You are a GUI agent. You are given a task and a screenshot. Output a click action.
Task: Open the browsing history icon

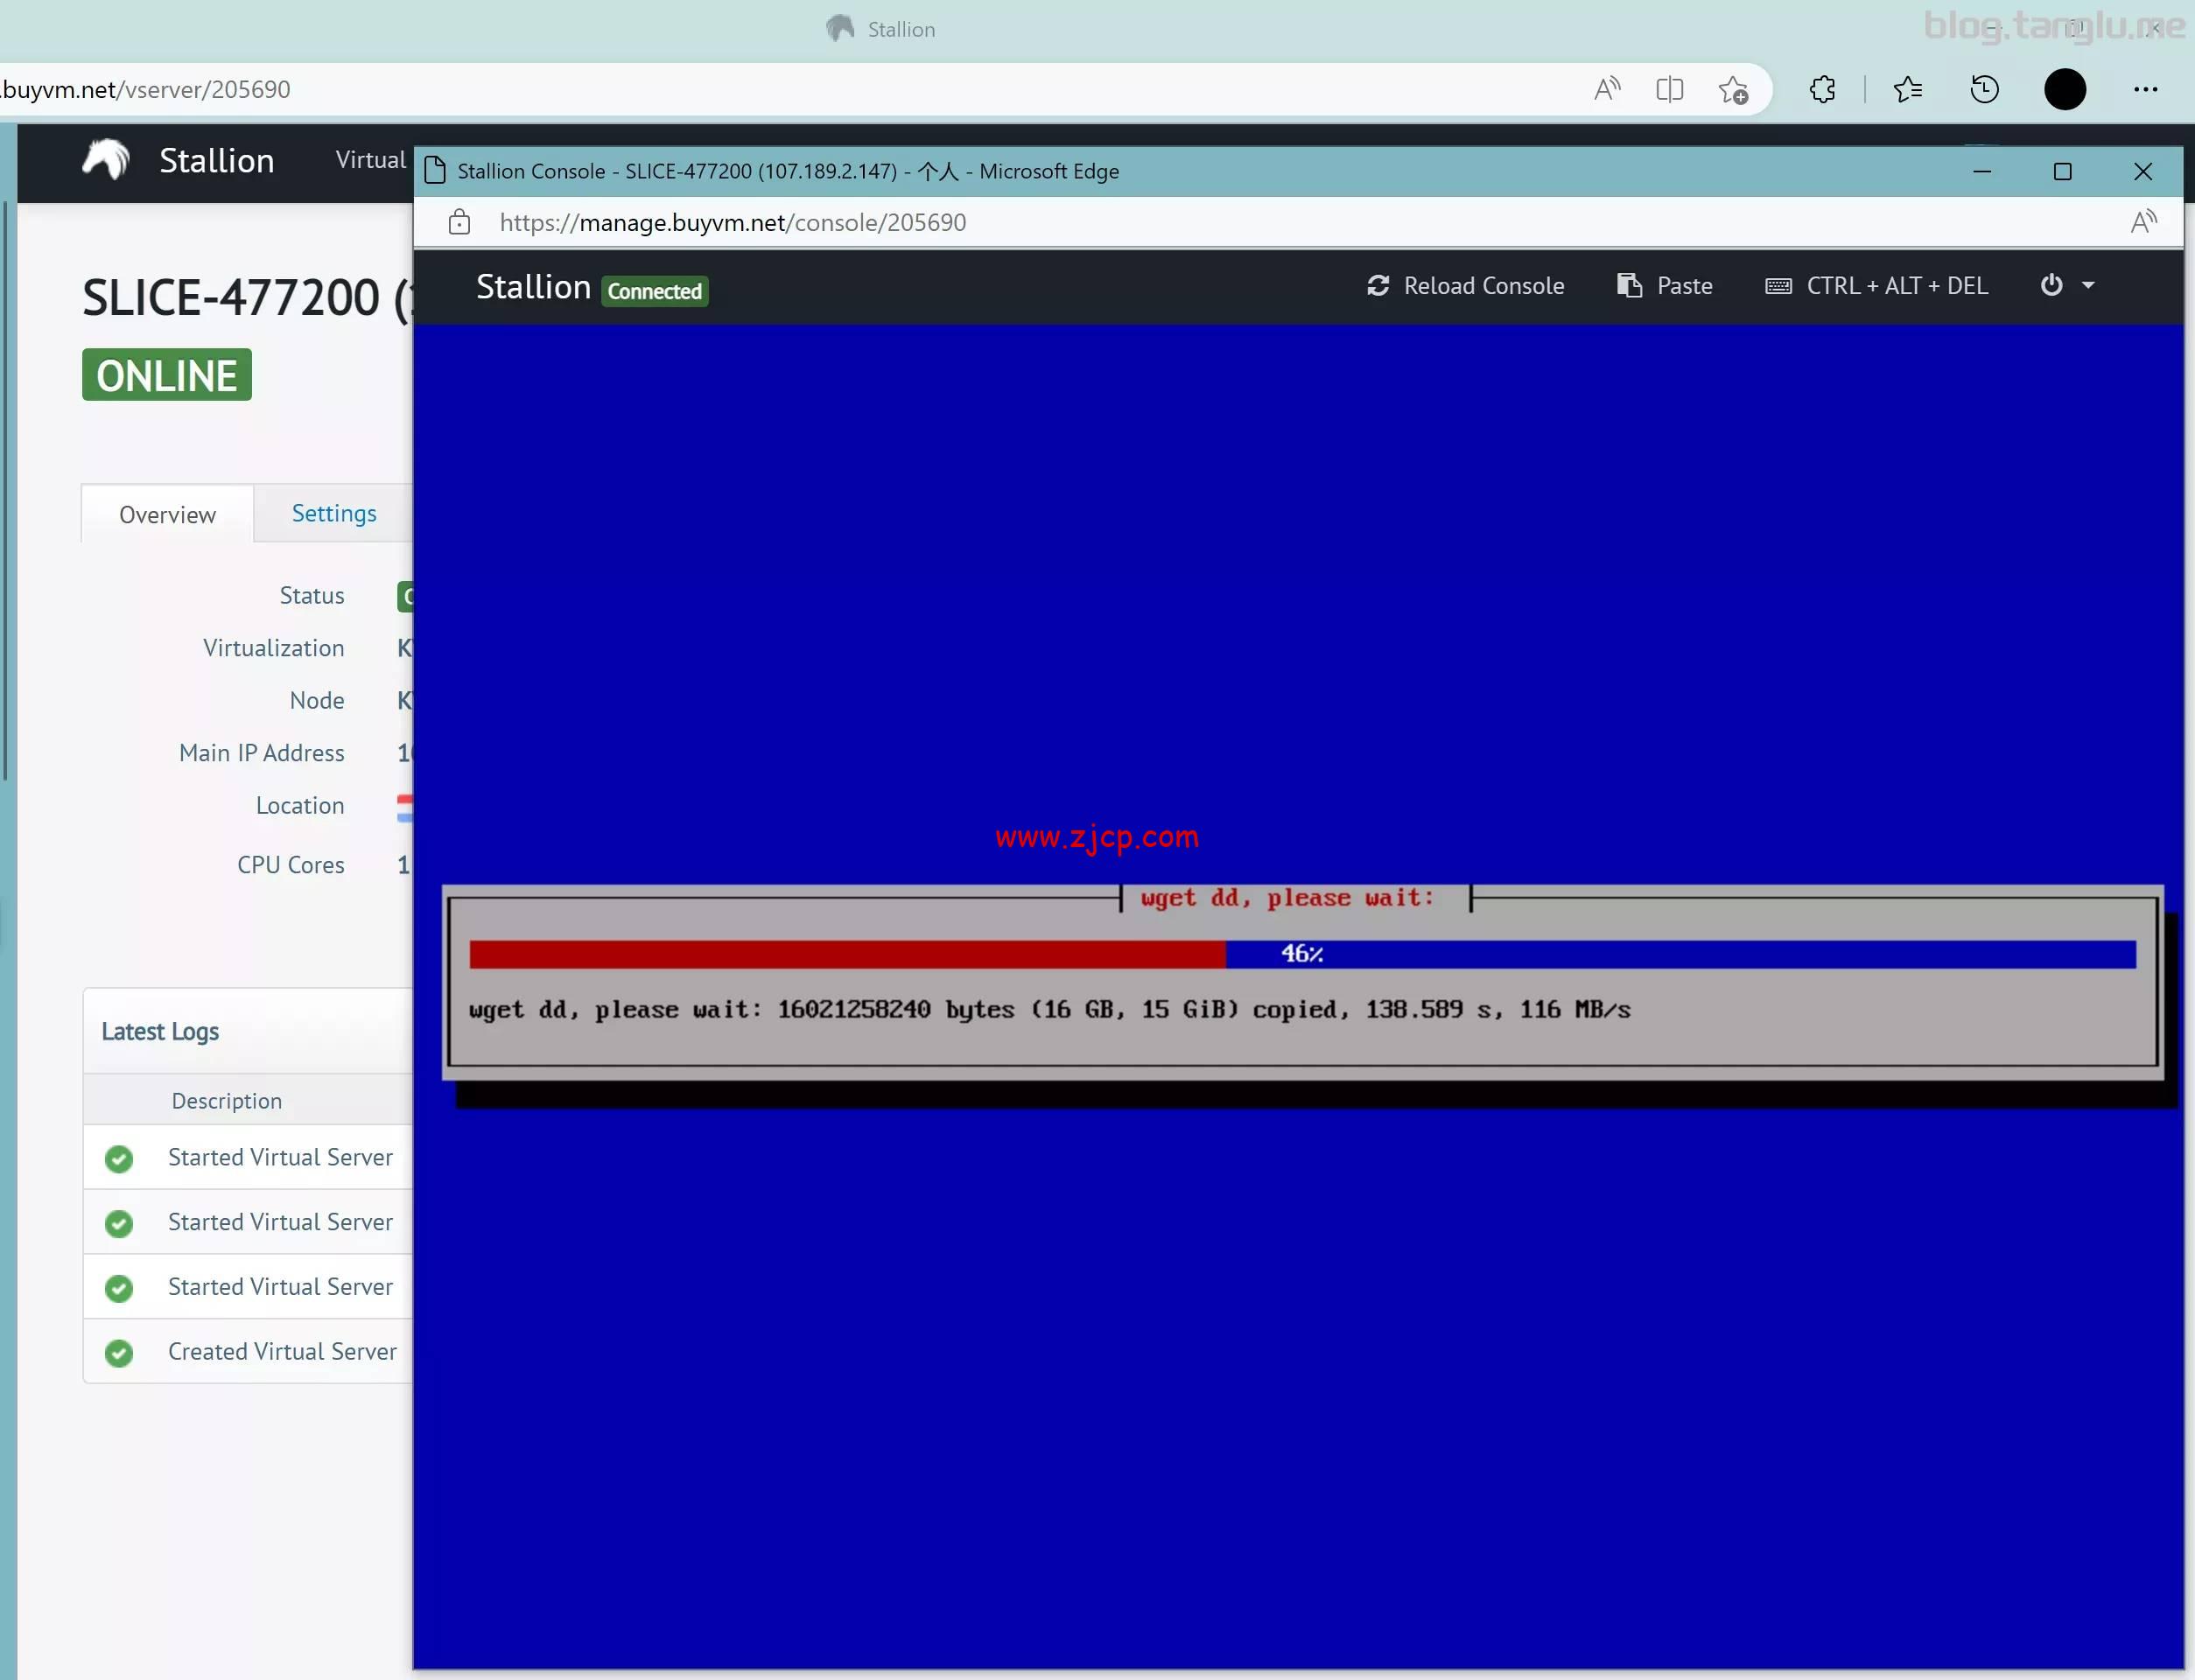1985,89
